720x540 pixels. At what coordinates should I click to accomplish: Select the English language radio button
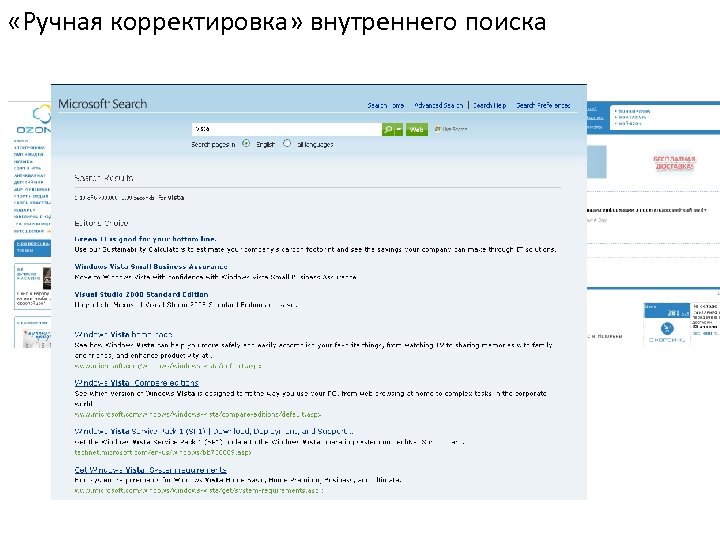click(246, 143)
